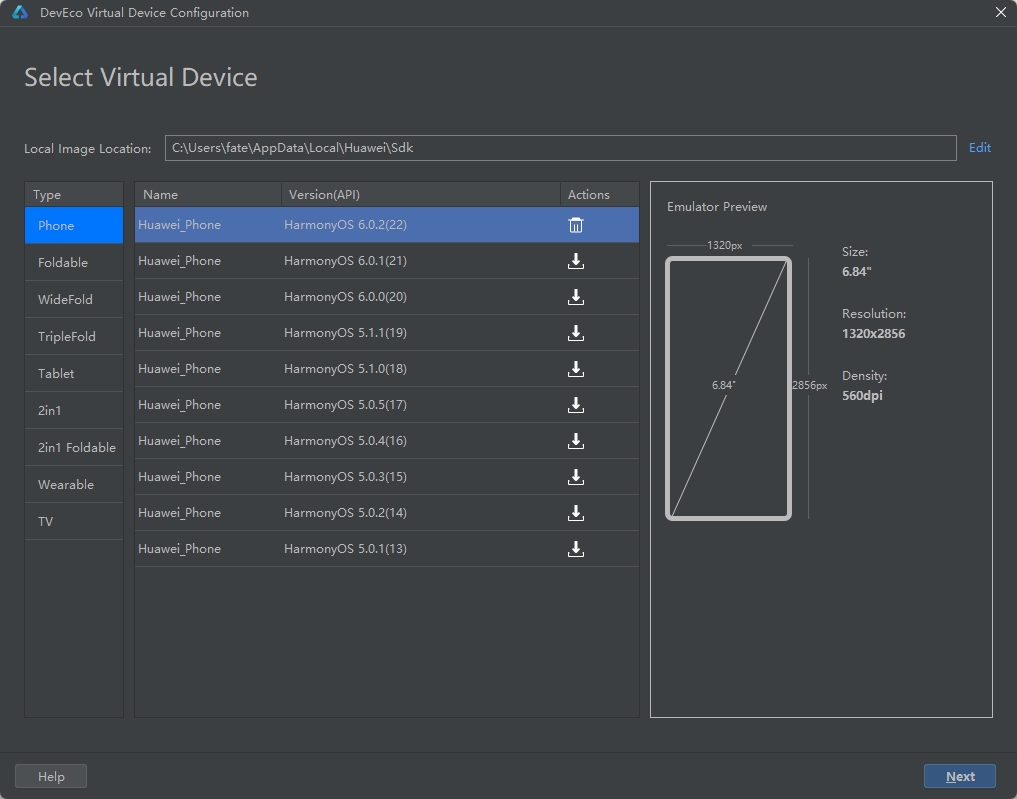This screenshot has height=799, width=1017.
Task: Click the phone outline in Emulator Preview
Action: (x=728, y=388)
